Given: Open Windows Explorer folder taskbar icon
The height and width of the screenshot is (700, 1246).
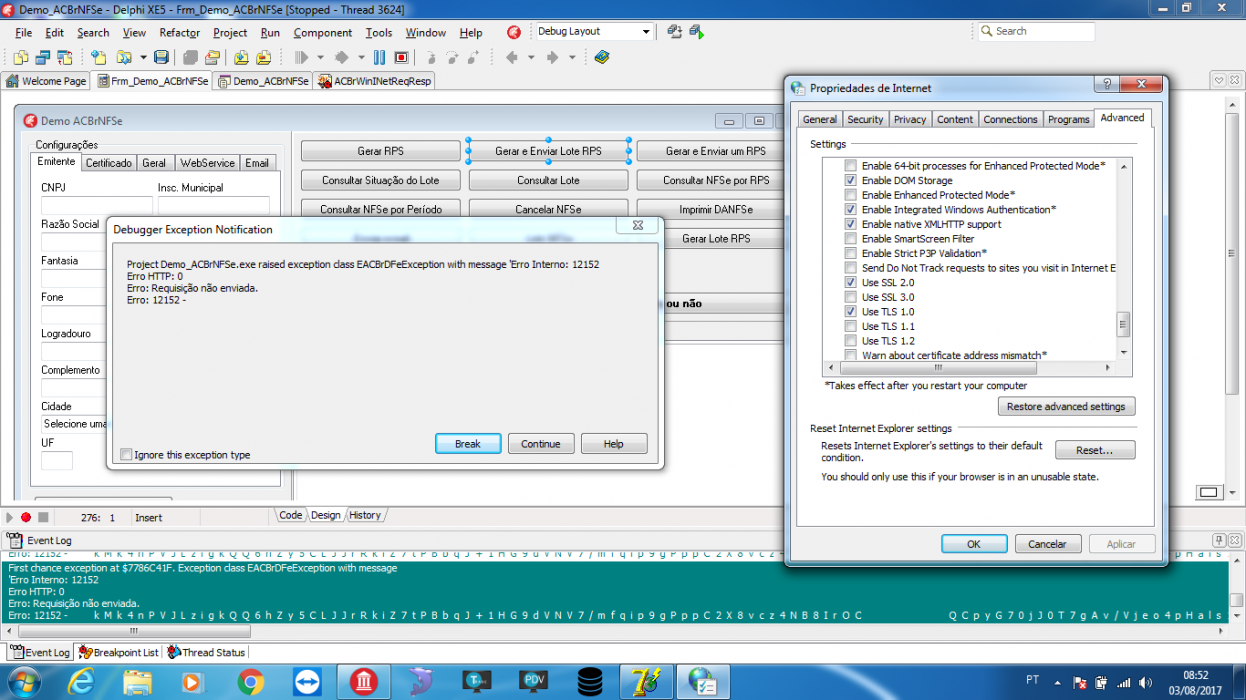Looking at the screenshot, I should [138, 681].
